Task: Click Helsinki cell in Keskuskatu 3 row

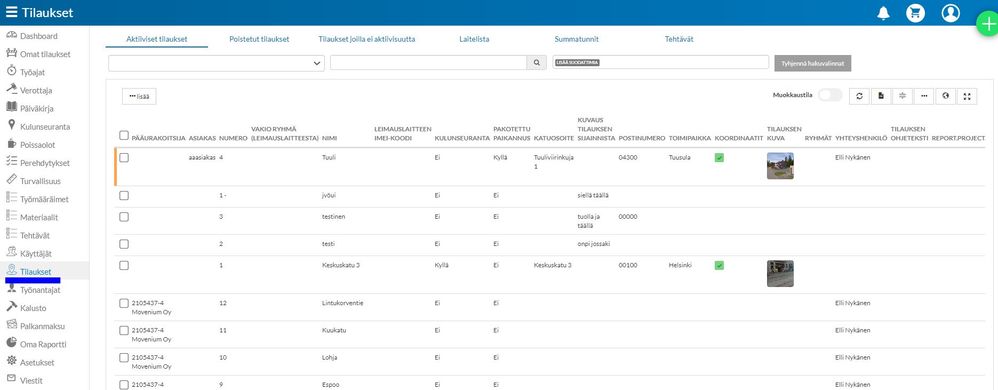Action: 680,265
